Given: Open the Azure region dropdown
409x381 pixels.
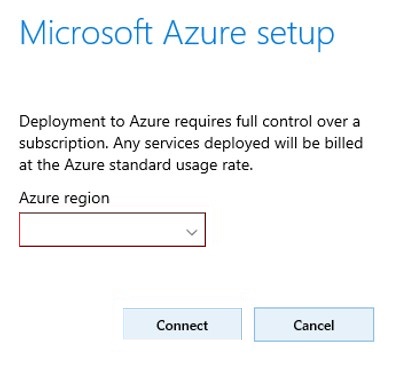Looking at the screenshot, I should point(112,230).
